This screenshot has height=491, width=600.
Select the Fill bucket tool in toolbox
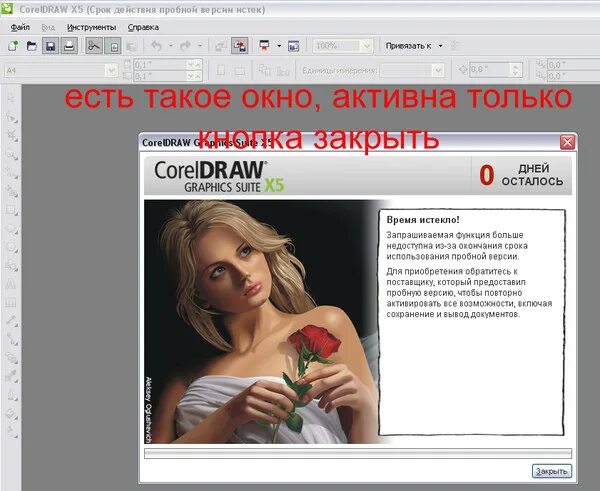tap(11, 414)
